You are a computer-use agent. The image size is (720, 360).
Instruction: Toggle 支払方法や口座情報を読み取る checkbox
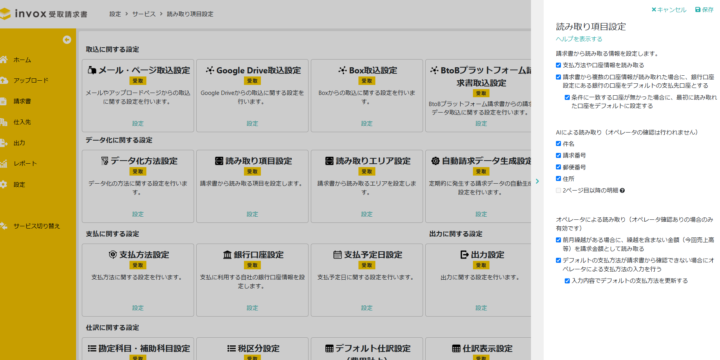(558, 65)
